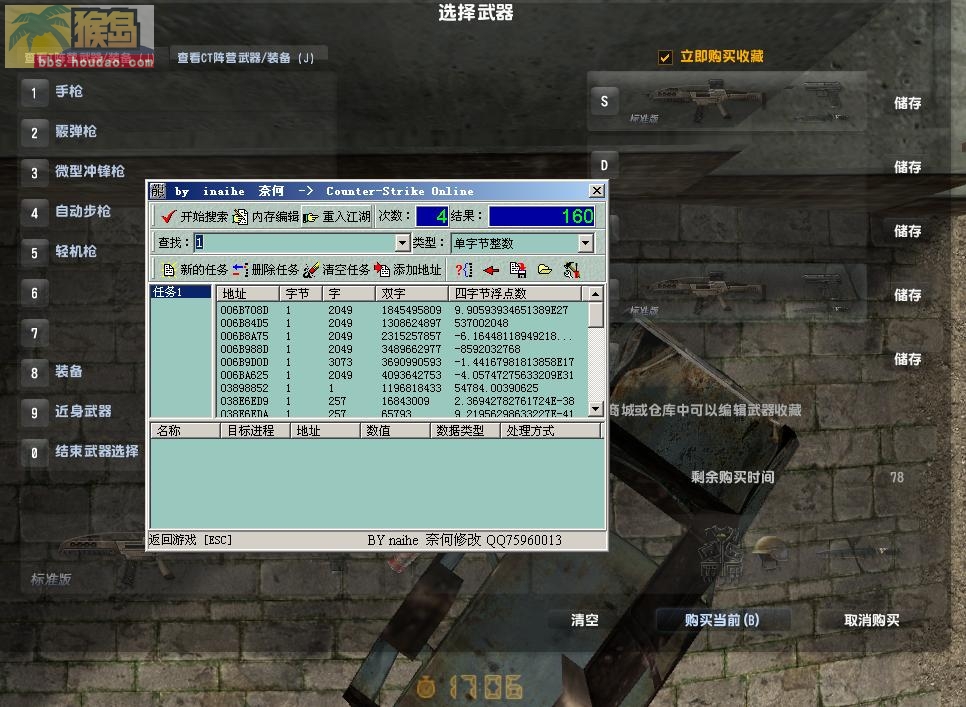
Task: Click the 处理方式 column header
Action: [x=551, y=430]
